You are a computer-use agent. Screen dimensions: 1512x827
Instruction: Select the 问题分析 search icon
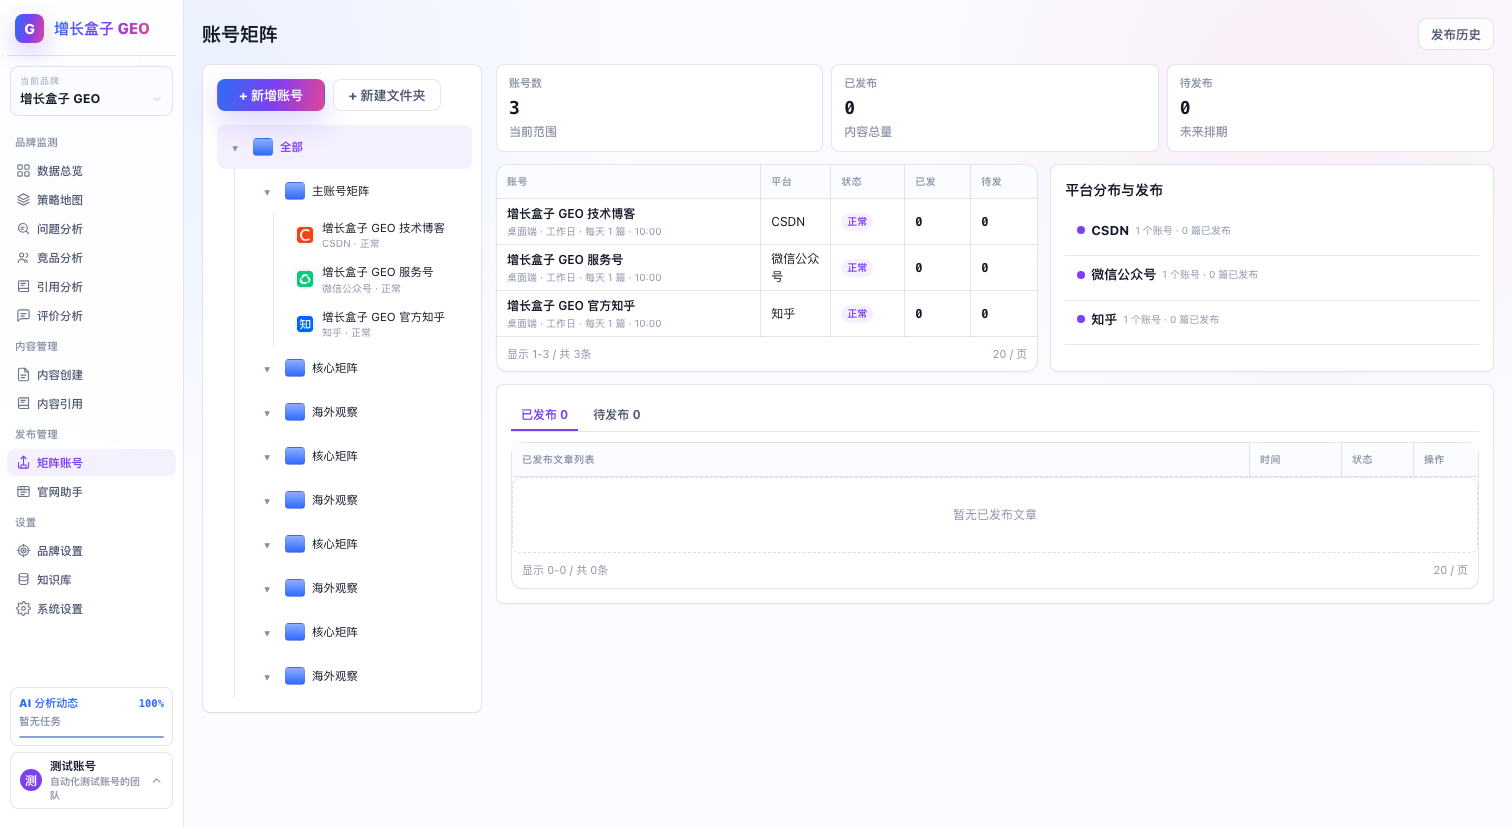tap(23, 229)
